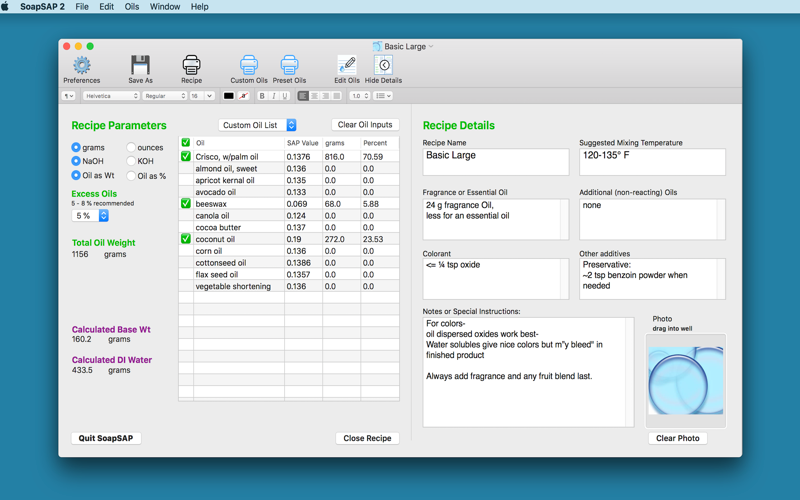
Task: Print the recipe with the Recipe printer icon
Action: tap(191, 65)
